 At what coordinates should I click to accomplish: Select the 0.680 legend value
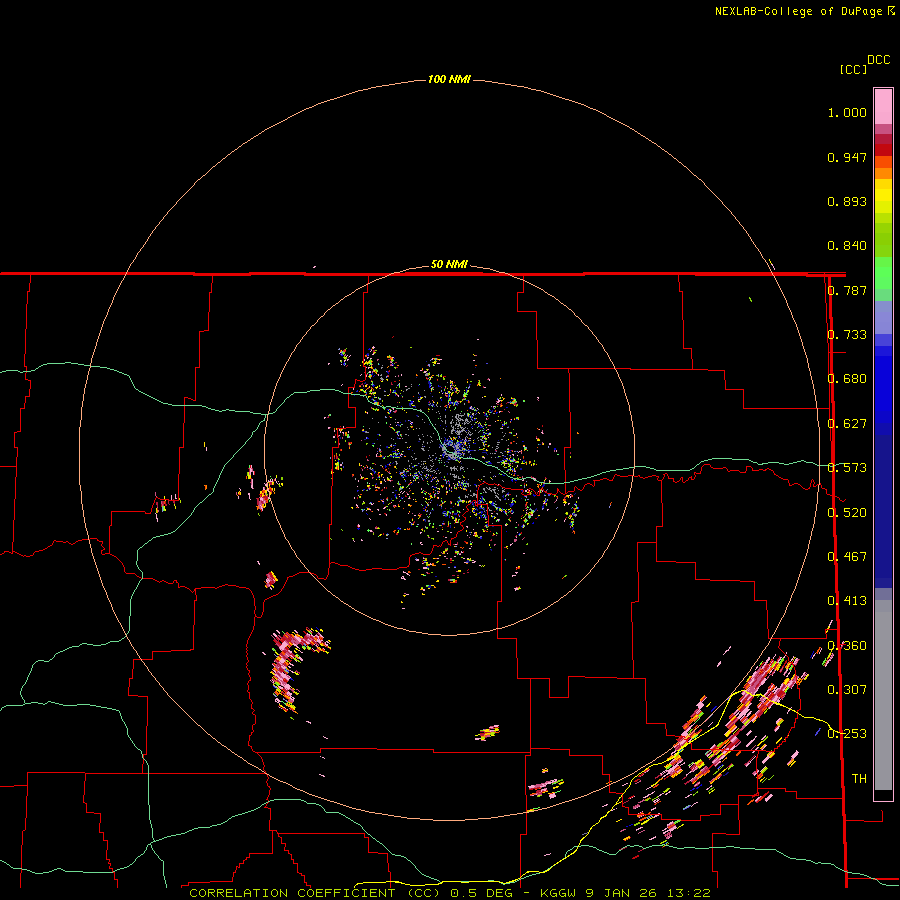point(847,379)
